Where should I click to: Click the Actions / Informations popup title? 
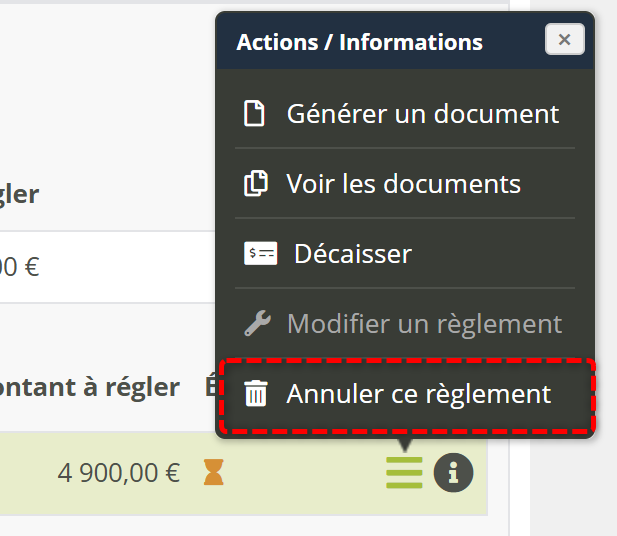click(x=359, y=42)
